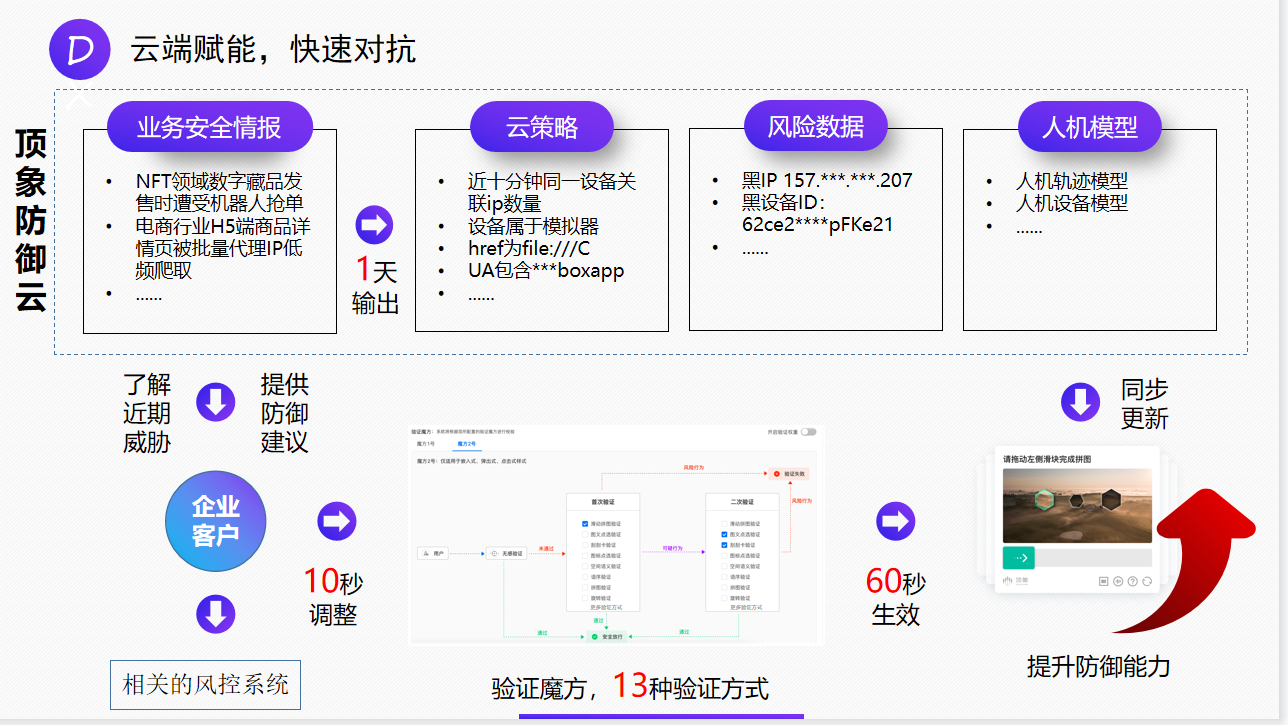The width and height of the screenshot is (1288, 725).
Task: Click the captcha keyboard-style icon
Action: (x=1104, y=581)
